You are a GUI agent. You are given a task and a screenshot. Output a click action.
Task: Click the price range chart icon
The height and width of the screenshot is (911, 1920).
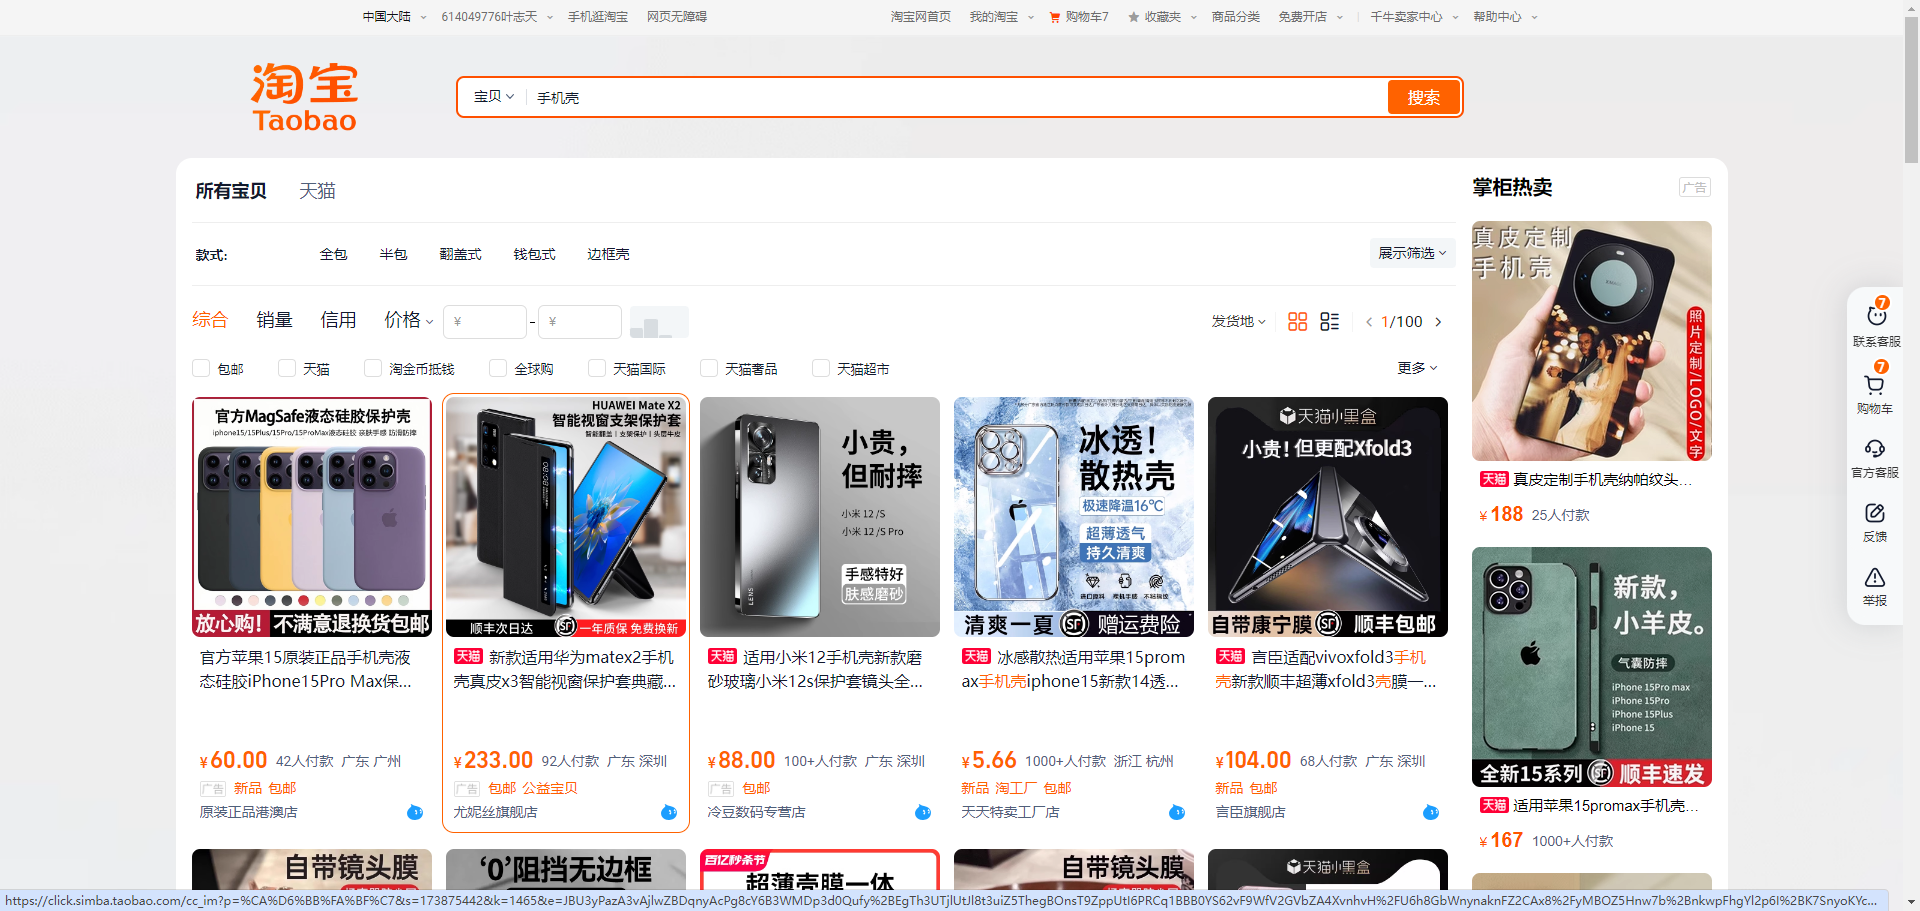click(x=659, y=322)
